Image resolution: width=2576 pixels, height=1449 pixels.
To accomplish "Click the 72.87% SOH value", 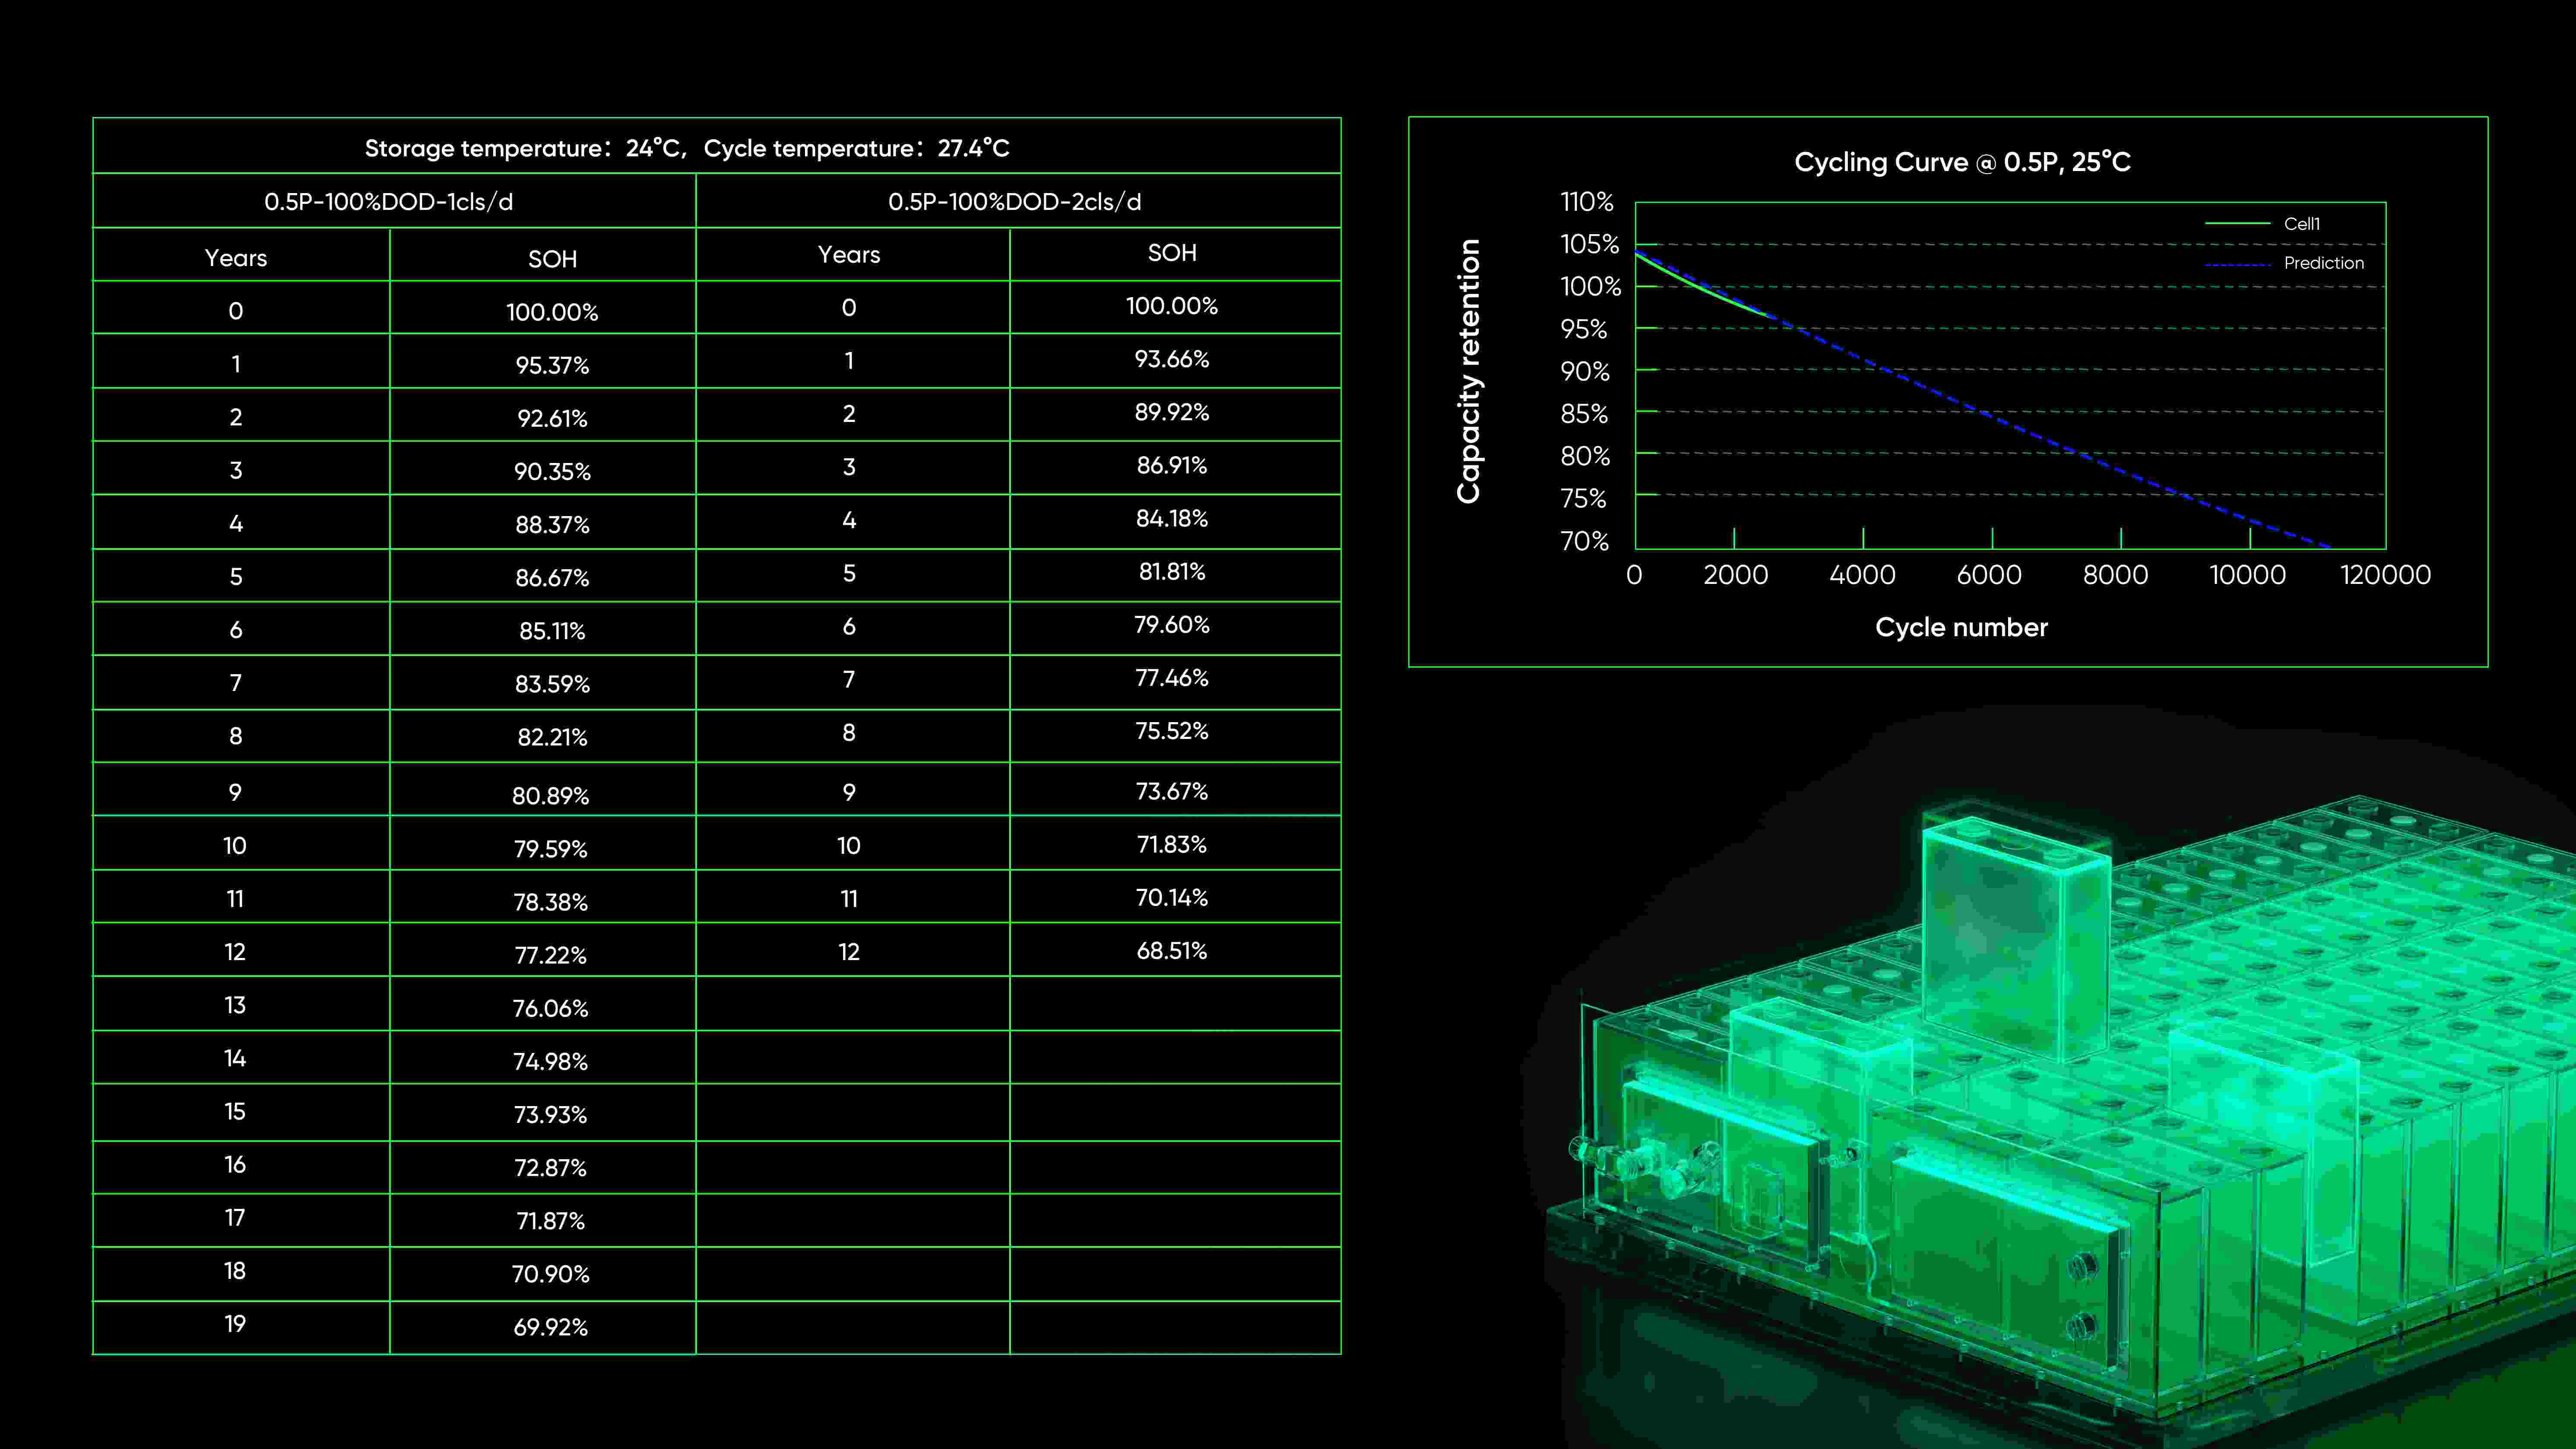I will click(551, 1167).
